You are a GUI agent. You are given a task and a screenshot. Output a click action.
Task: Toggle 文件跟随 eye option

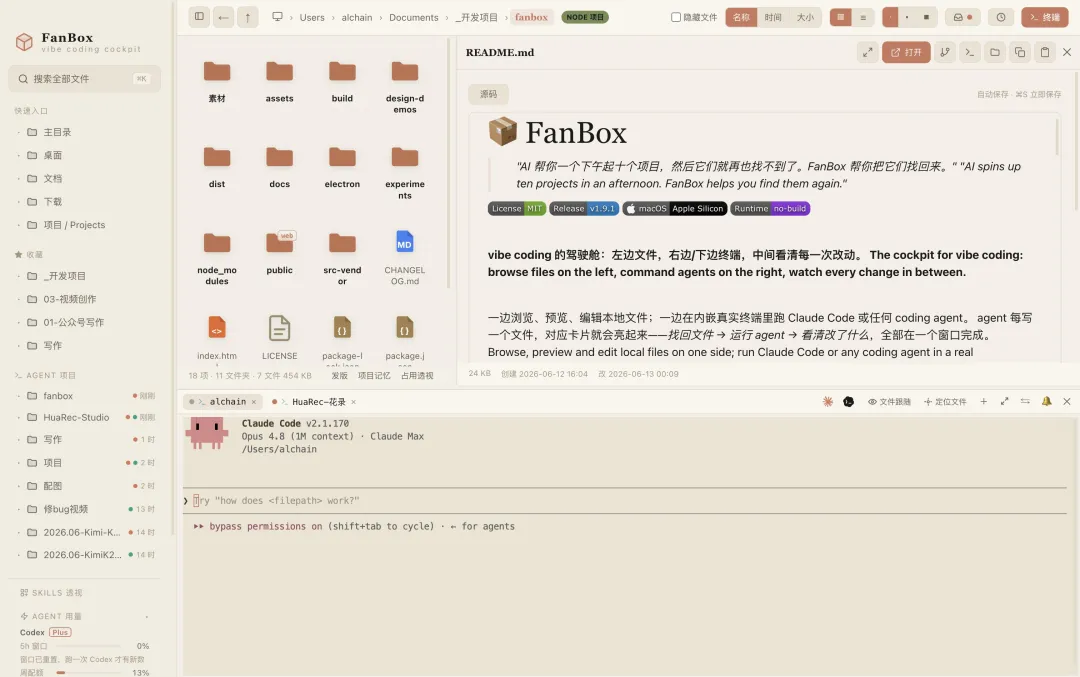(x=889, y=402)
